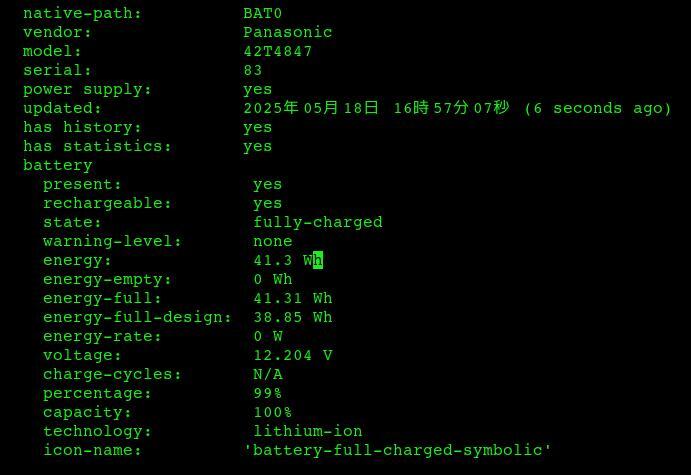
Task: Click the battery section heading
Action: point(58,166)
